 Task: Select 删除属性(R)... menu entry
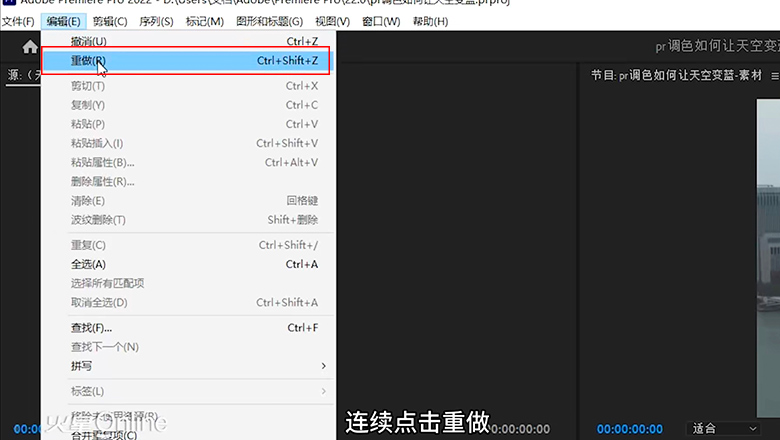[x=188, y=181]
